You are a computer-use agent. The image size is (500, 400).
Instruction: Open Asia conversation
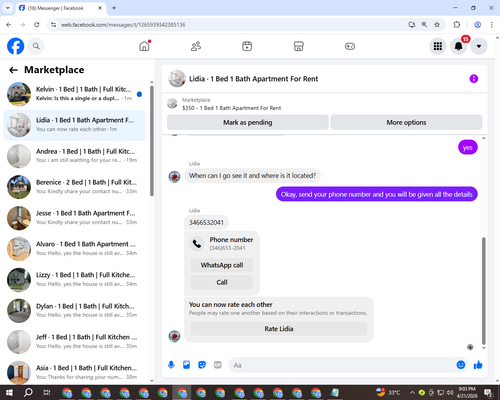[75, 372]
